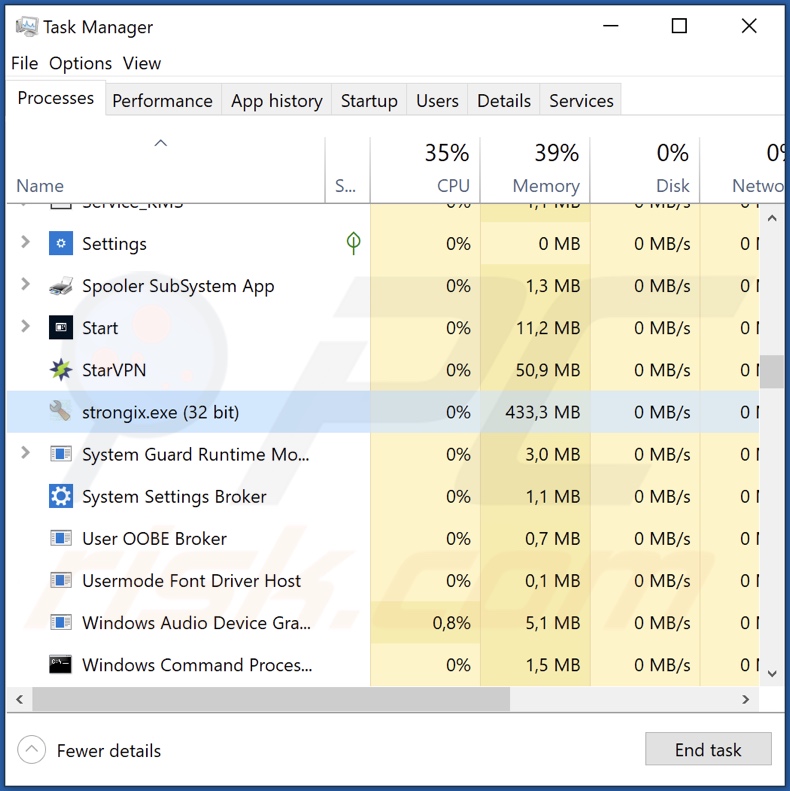Expand System Guard Runtime Monitor group

(x=25, y=453)
